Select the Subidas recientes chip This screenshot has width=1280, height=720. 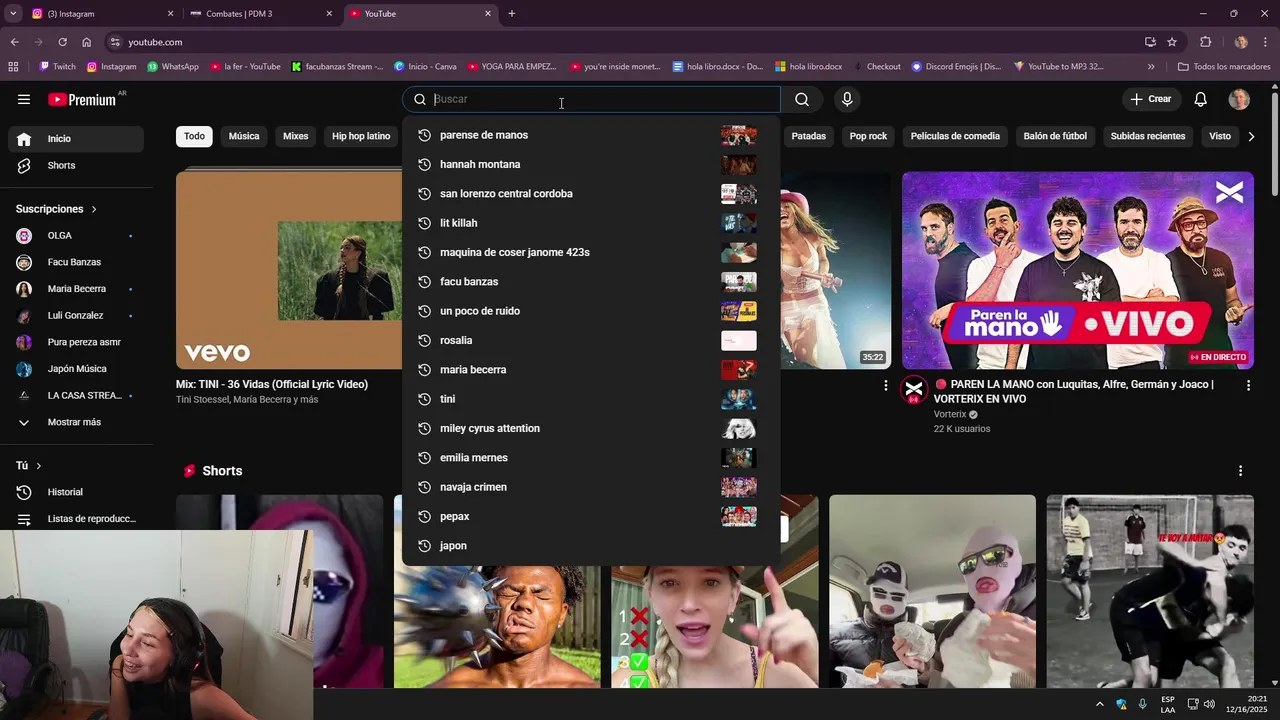tap(1148, 136)
